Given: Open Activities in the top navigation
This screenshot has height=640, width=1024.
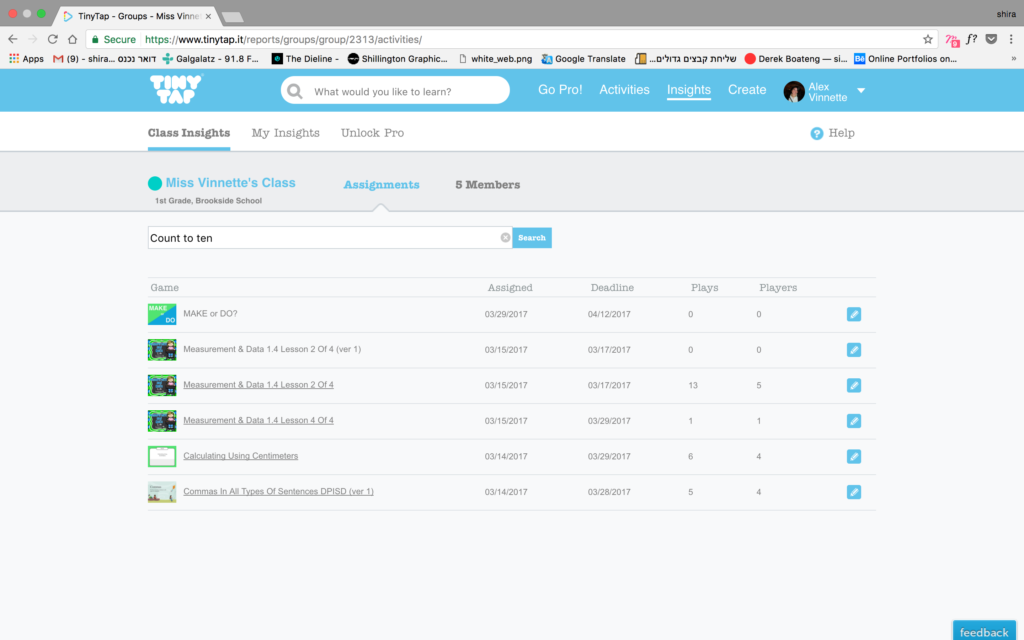Looking at the screenshot, I should (x=624, y=90).
